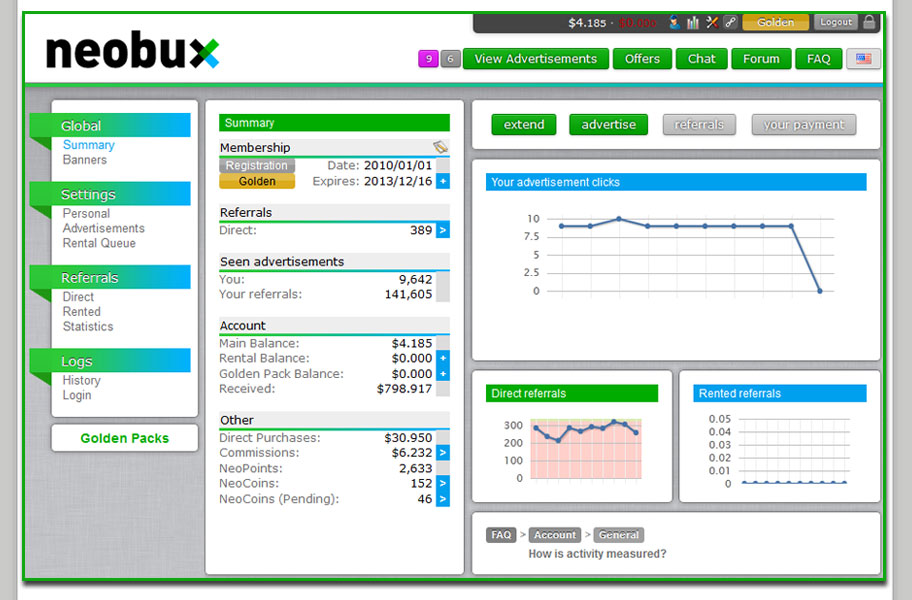Open referral Statistics in sidebar
The image size is (912, 600).
click(x=88, y=326)
